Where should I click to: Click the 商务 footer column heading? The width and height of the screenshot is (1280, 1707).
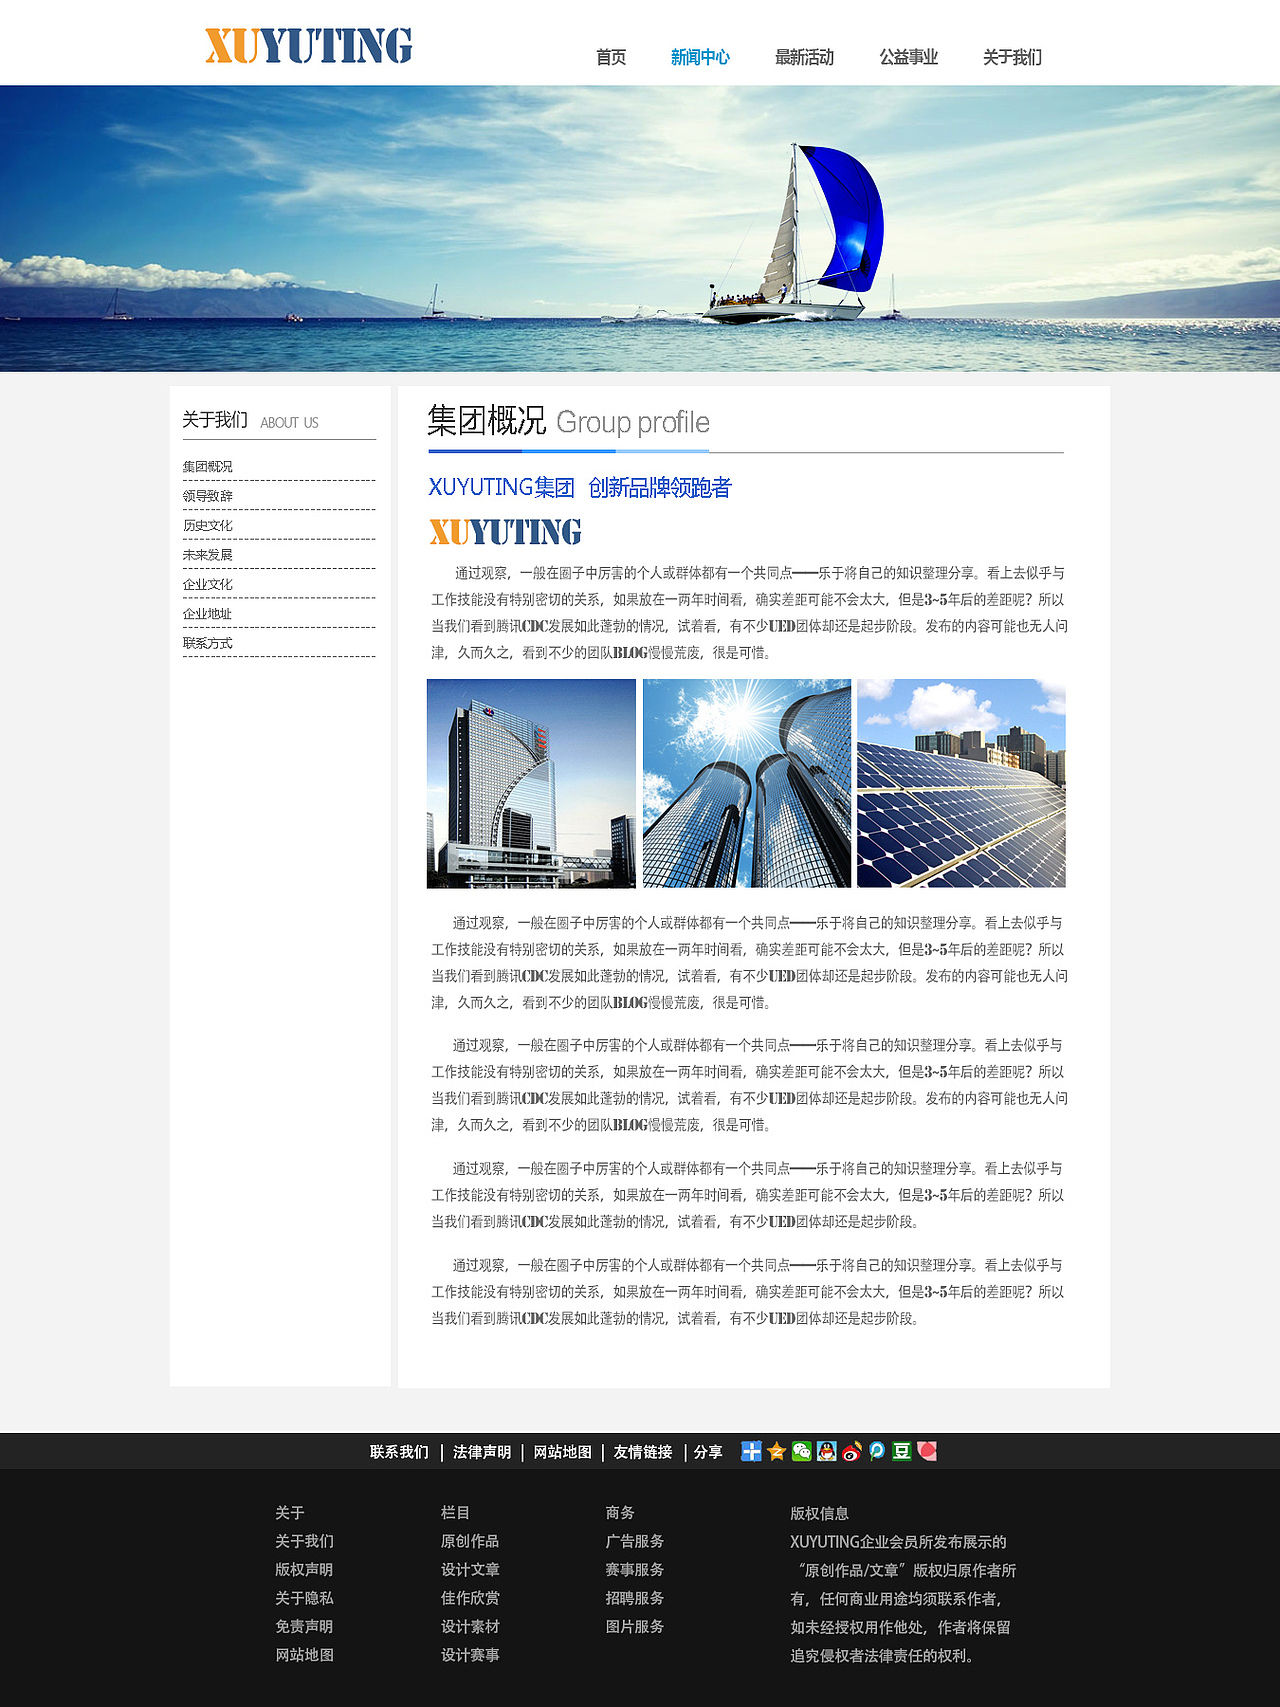(x=620, y=1513)
